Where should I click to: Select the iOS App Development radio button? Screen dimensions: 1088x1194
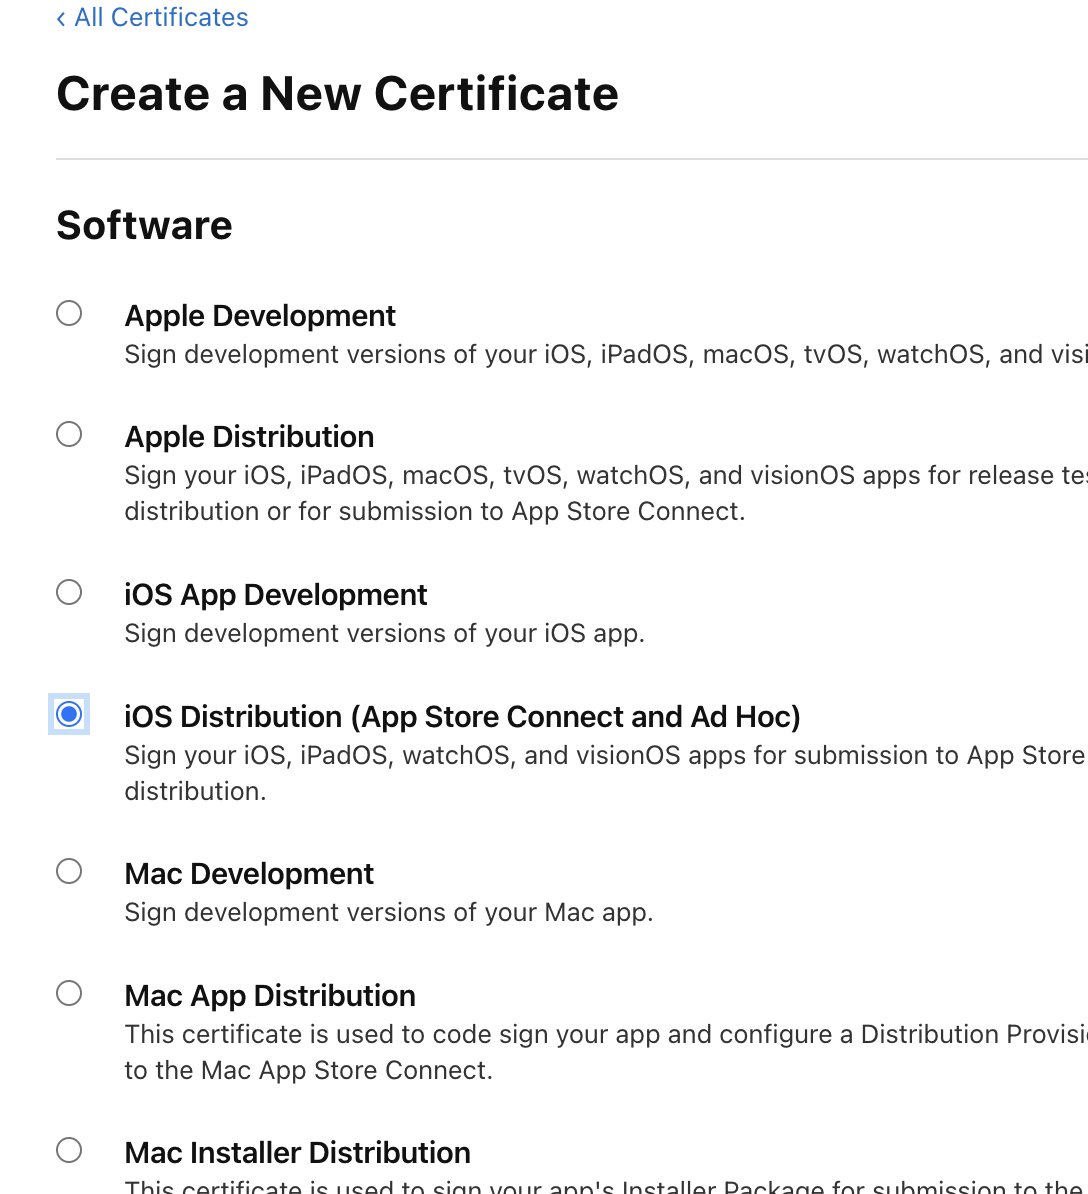[x=69, y=592]
